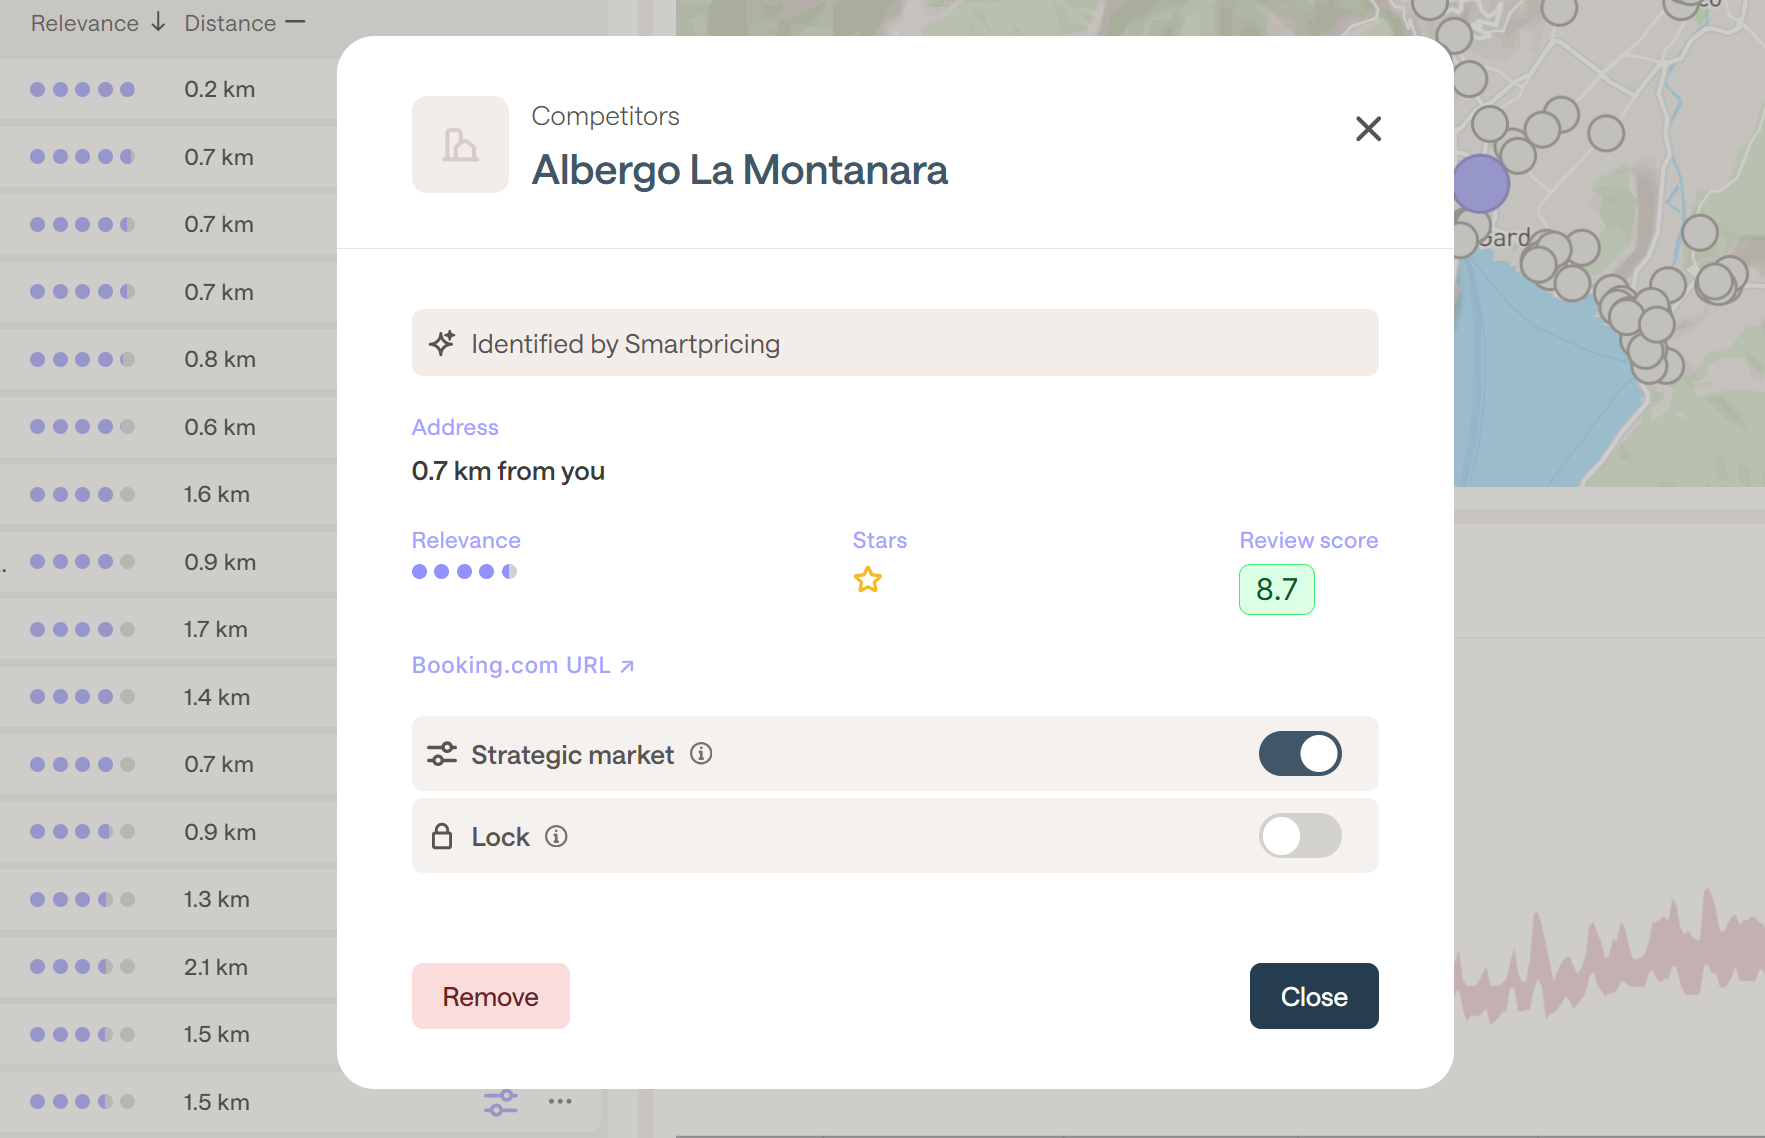Select the highlighted purple map marker
The height and width of the screenshot is (1138, 1765).
pyautogui.click(x=1480, y=184)
